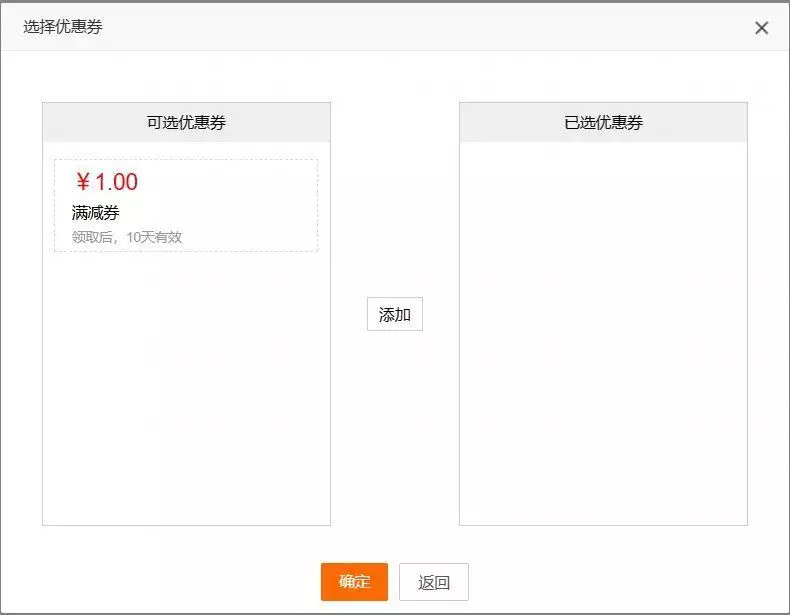Click blank space right of the ¥1.00 price
The height and width of the screenshot is (615, 790).
(230, 182)
